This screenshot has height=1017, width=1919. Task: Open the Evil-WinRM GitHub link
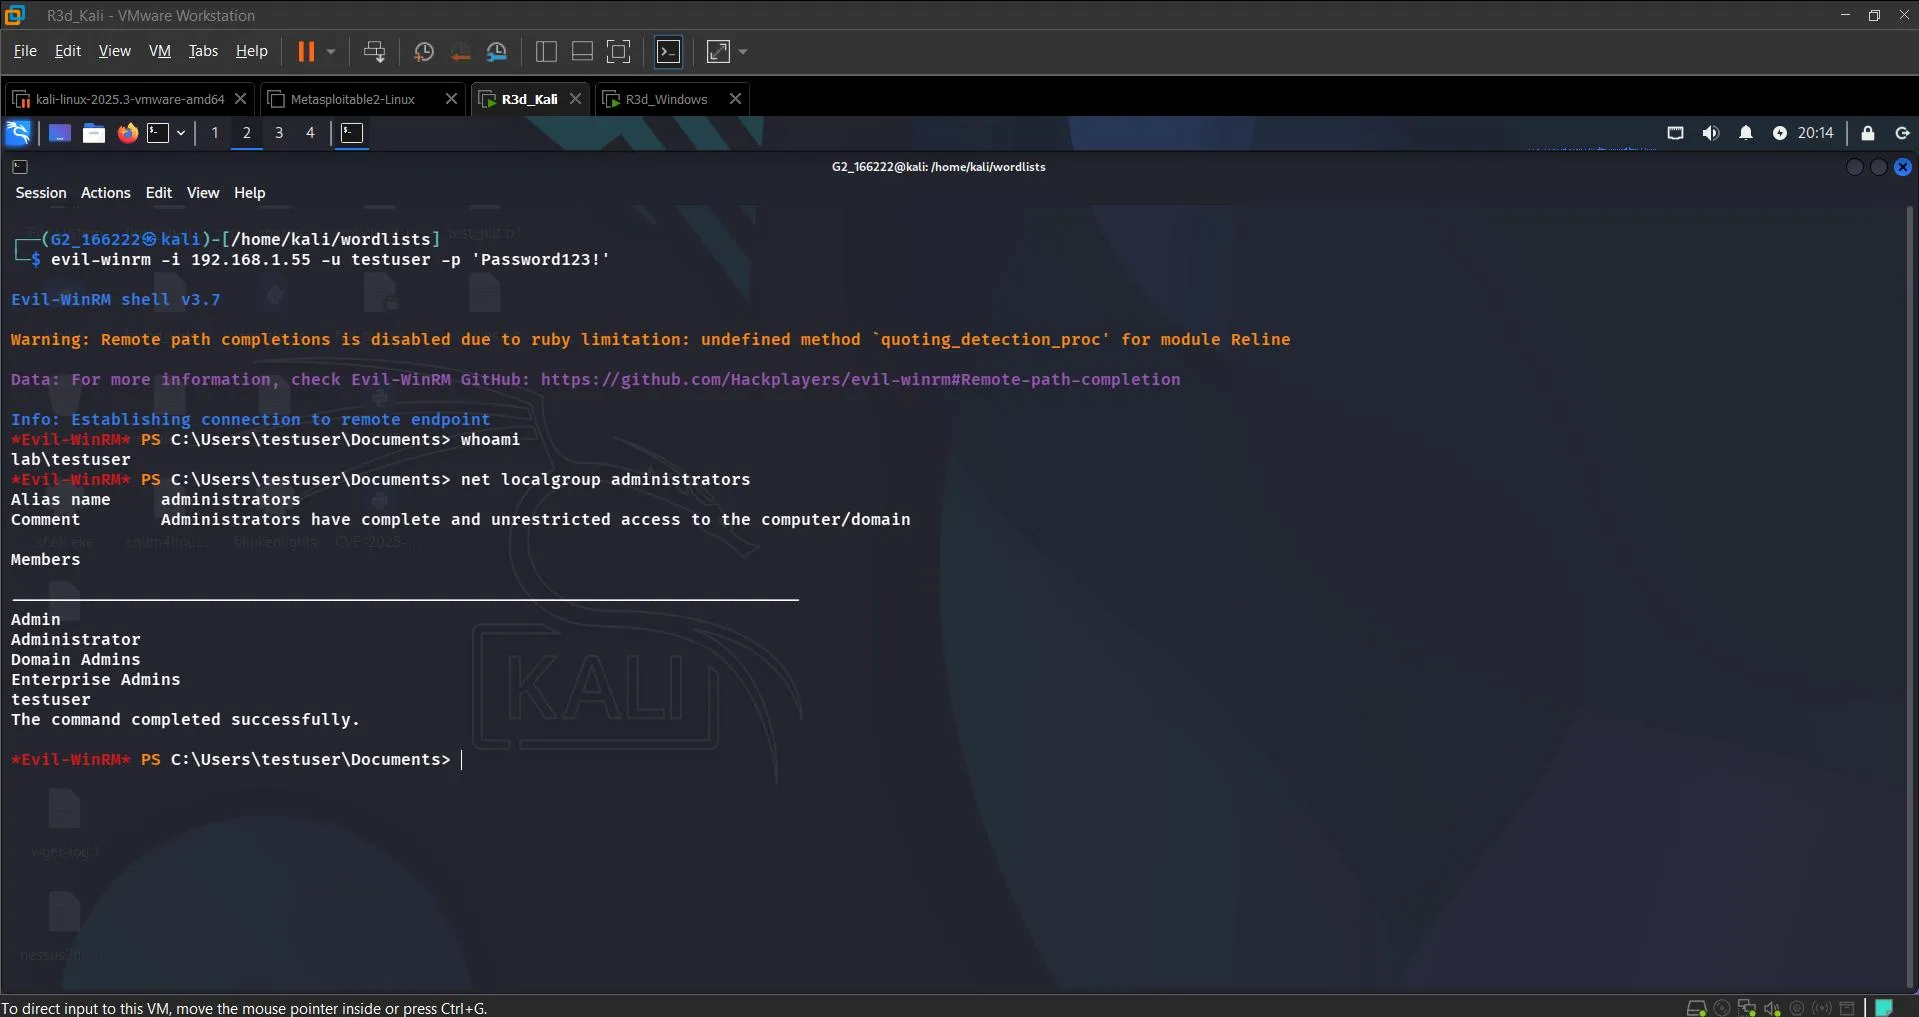[860, 380]
